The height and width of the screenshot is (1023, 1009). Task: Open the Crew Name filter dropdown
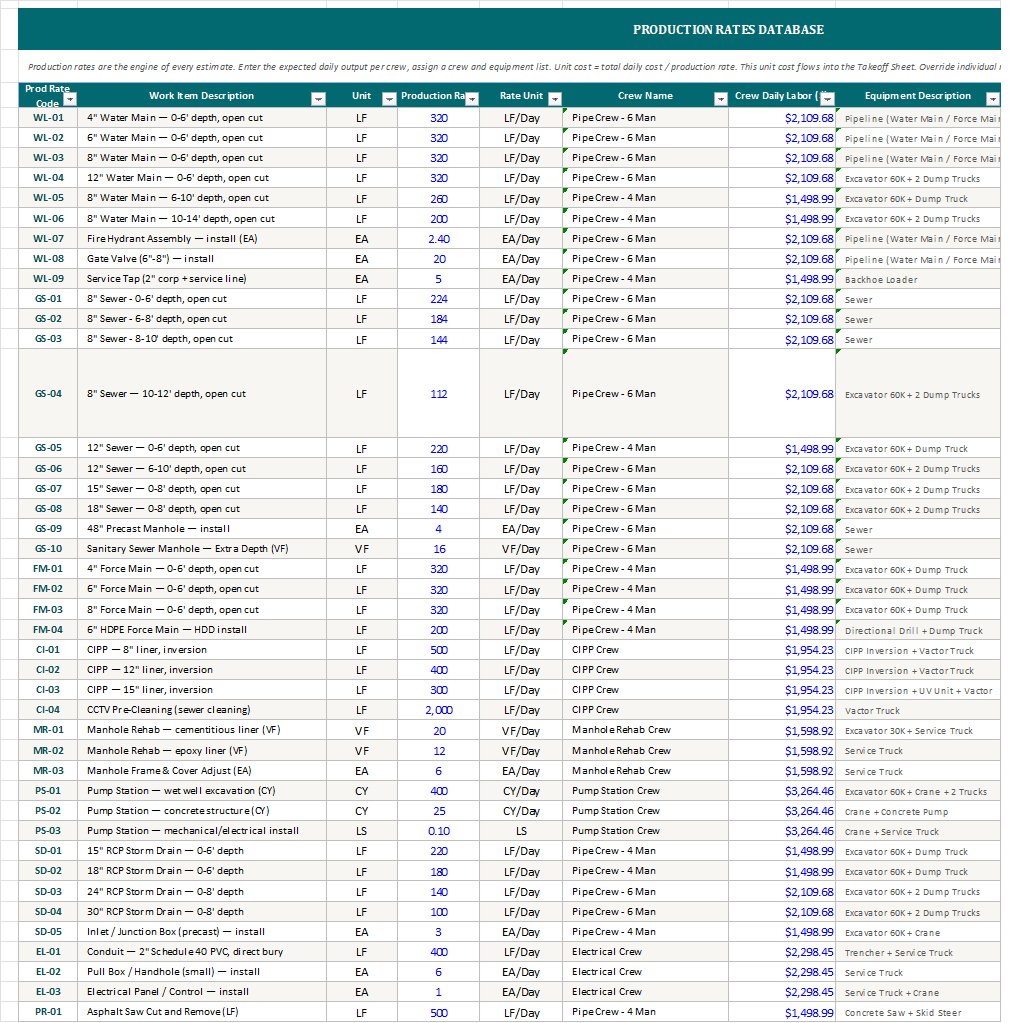click(721, 99)
